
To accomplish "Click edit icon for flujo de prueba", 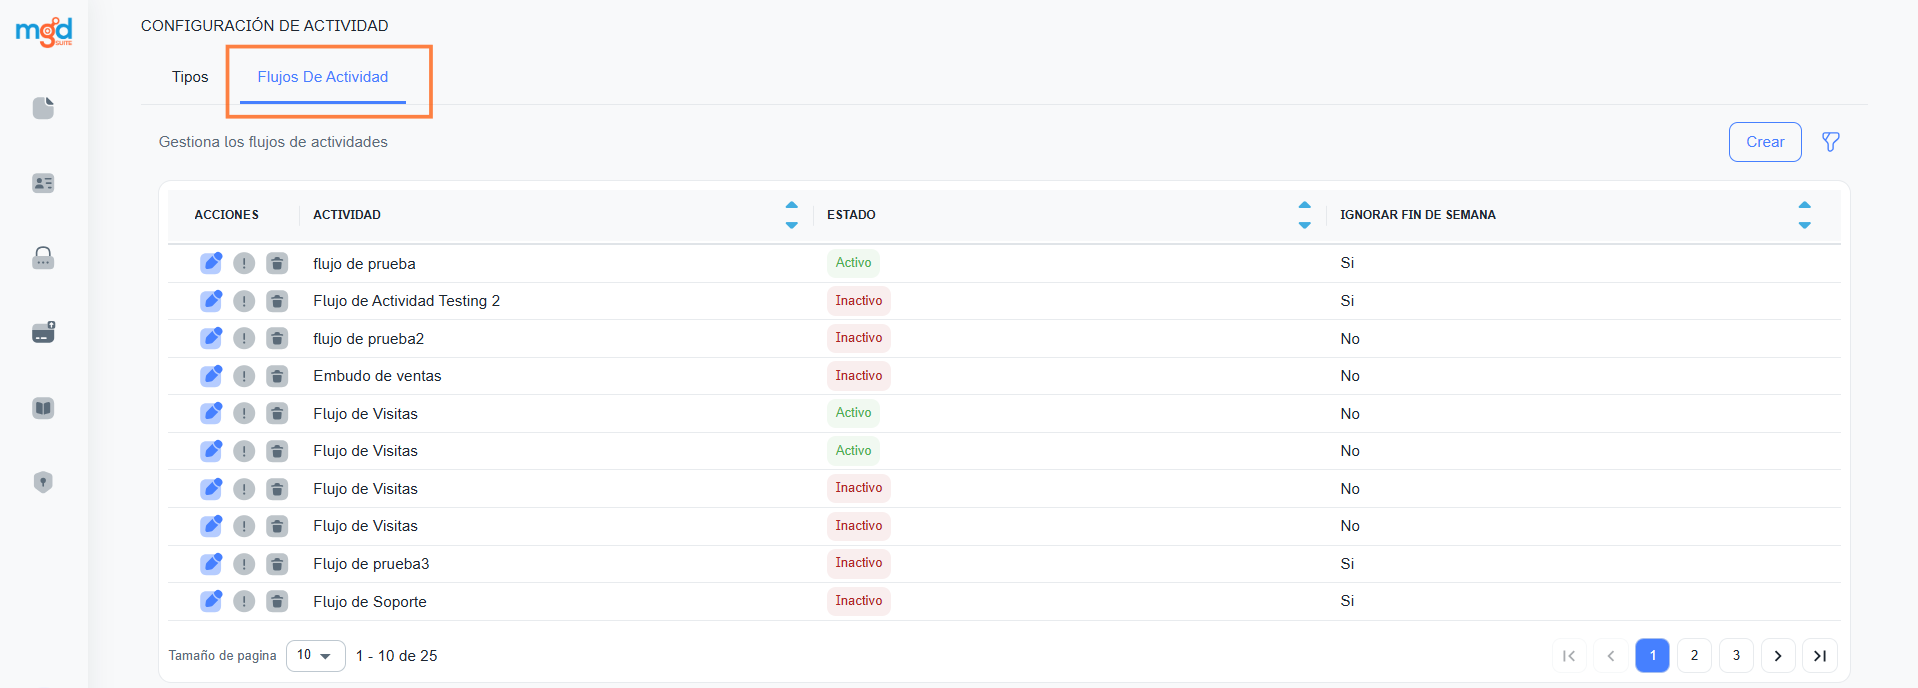I will click(x=211, y=263).
